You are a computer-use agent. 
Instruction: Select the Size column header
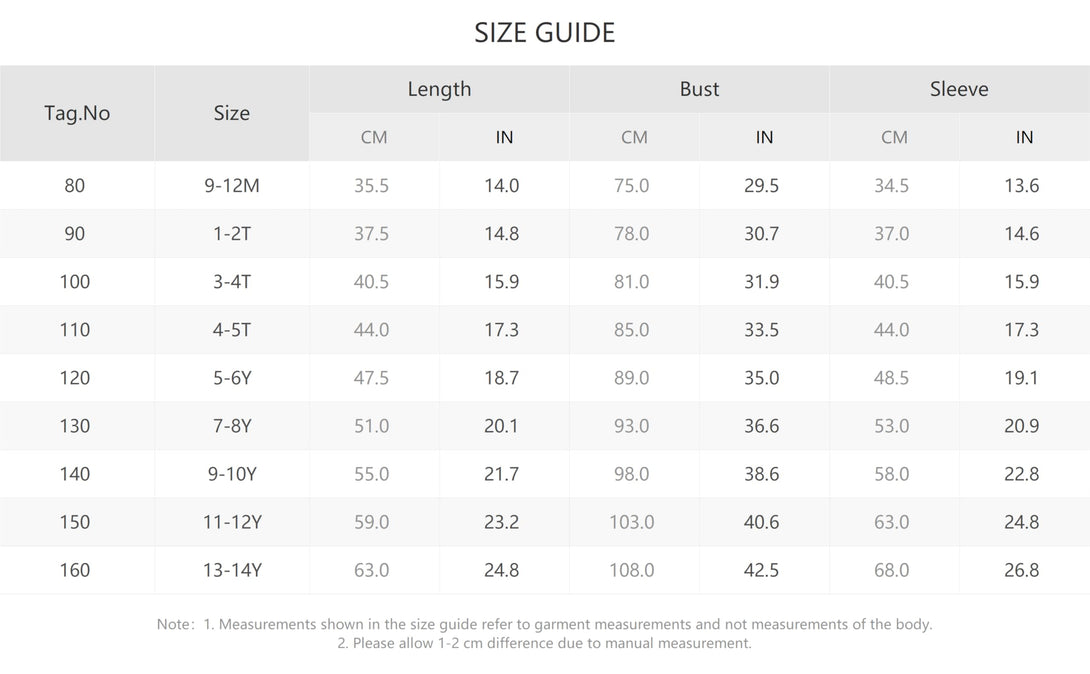click(x=231, y=113)
